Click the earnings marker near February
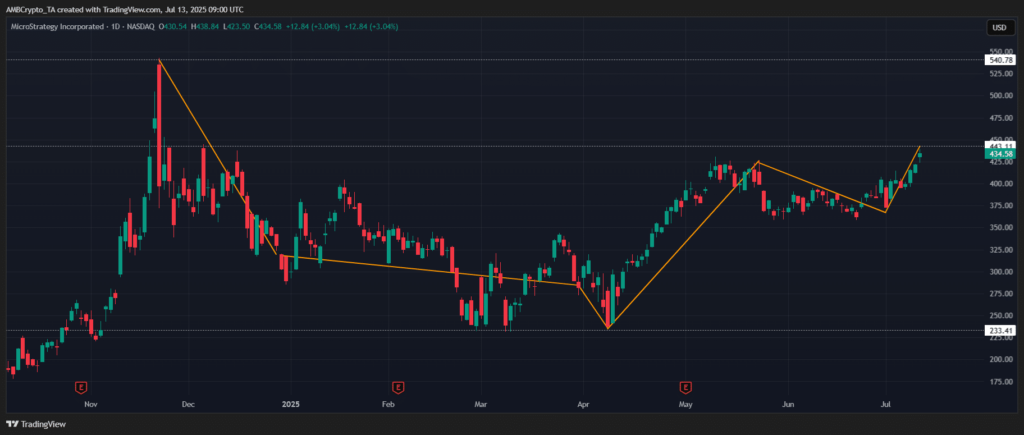Viewport: 1024px width, 435px height. (x=398, y=385)
